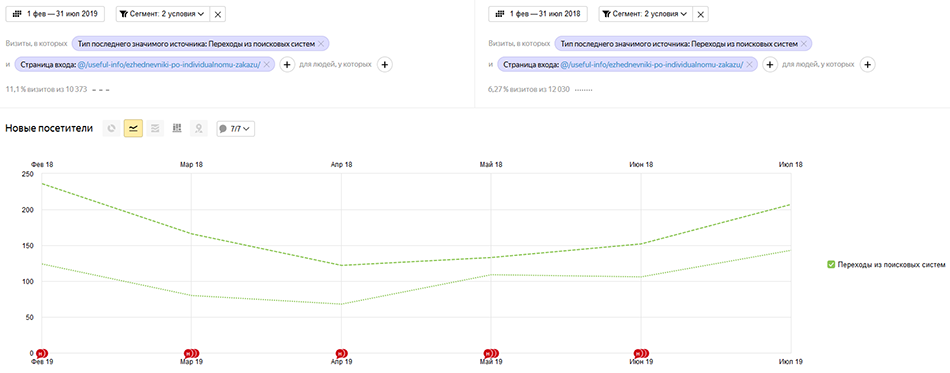Image resolution: width=950 pixels, height=373 pixels.
Task: Open date picker for 1 фев — 31 июл 2018
Action: click(538, 13)
